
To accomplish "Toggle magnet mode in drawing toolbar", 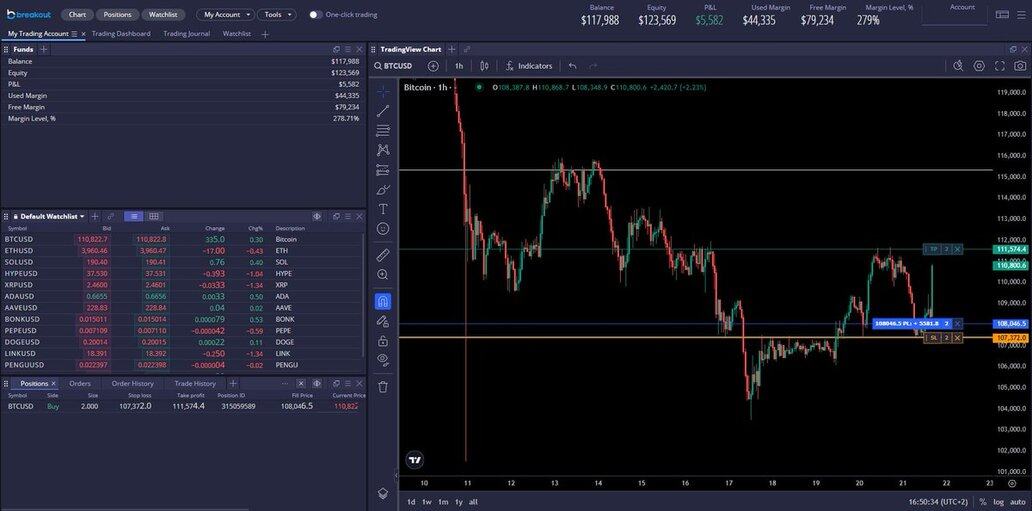I will tap(383, 301).
